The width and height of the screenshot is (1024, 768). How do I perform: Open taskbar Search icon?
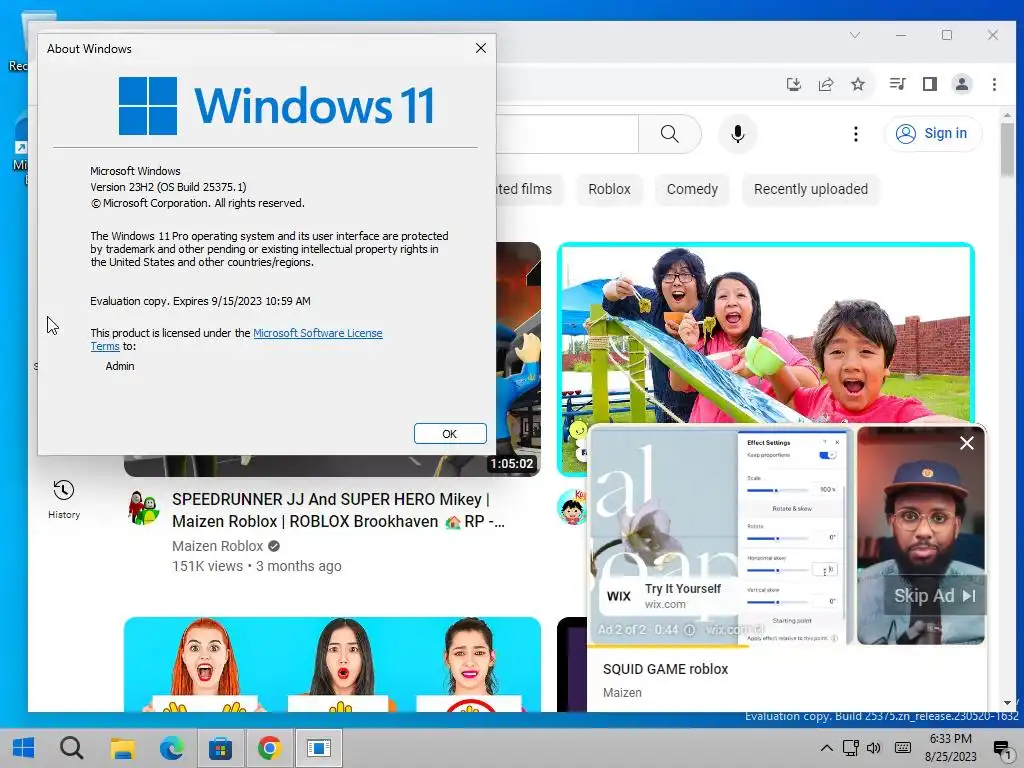71,748
